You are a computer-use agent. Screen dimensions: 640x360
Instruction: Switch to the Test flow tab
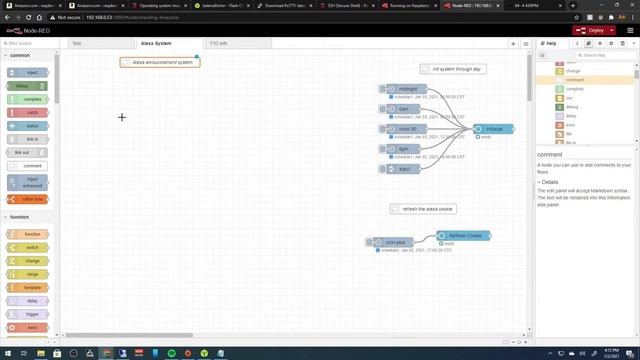101,43
